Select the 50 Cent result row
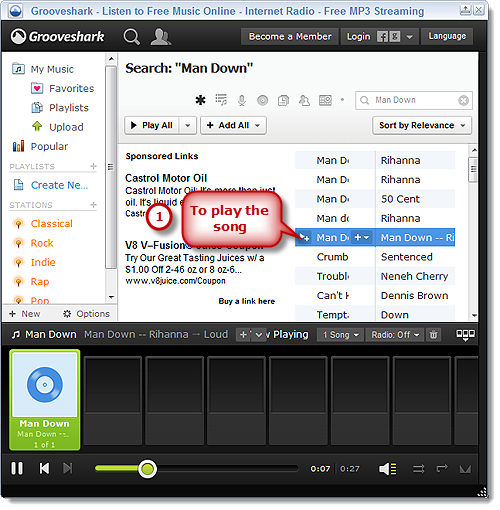 (x=375, y=199)
